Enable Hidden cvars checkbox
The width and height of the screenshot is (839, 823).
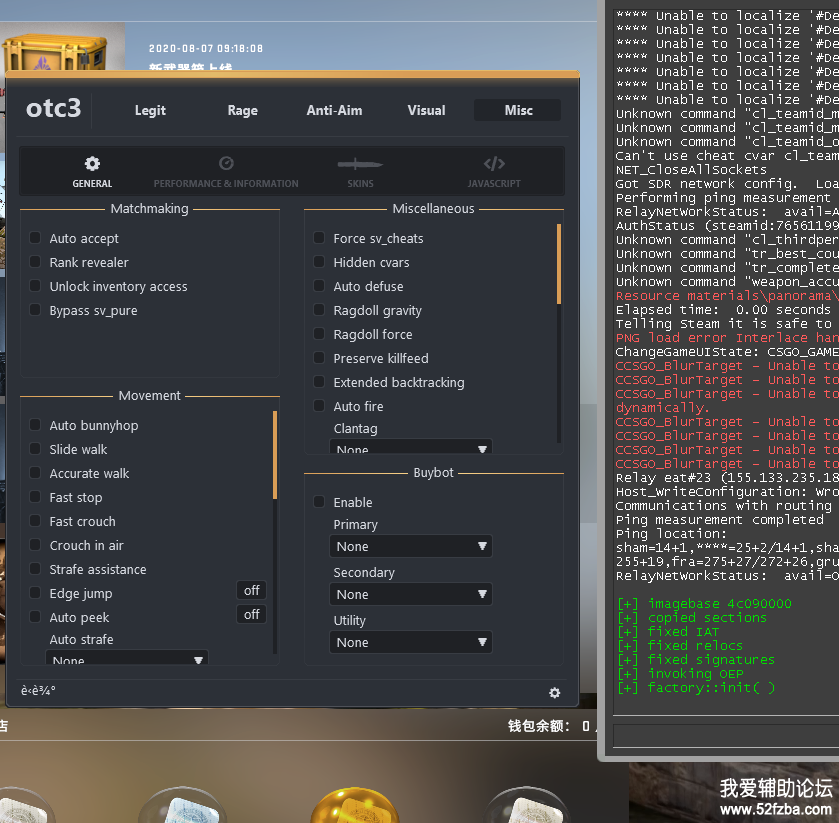(319, 262)
